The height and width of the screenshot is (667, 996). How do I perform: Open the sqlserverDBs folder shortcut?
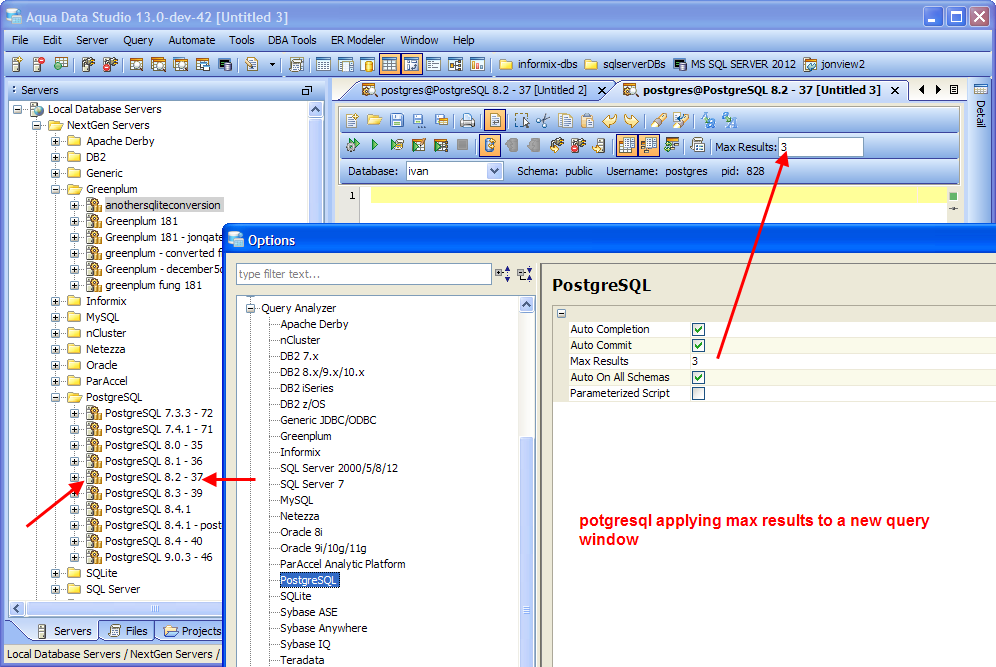(625, 64)
